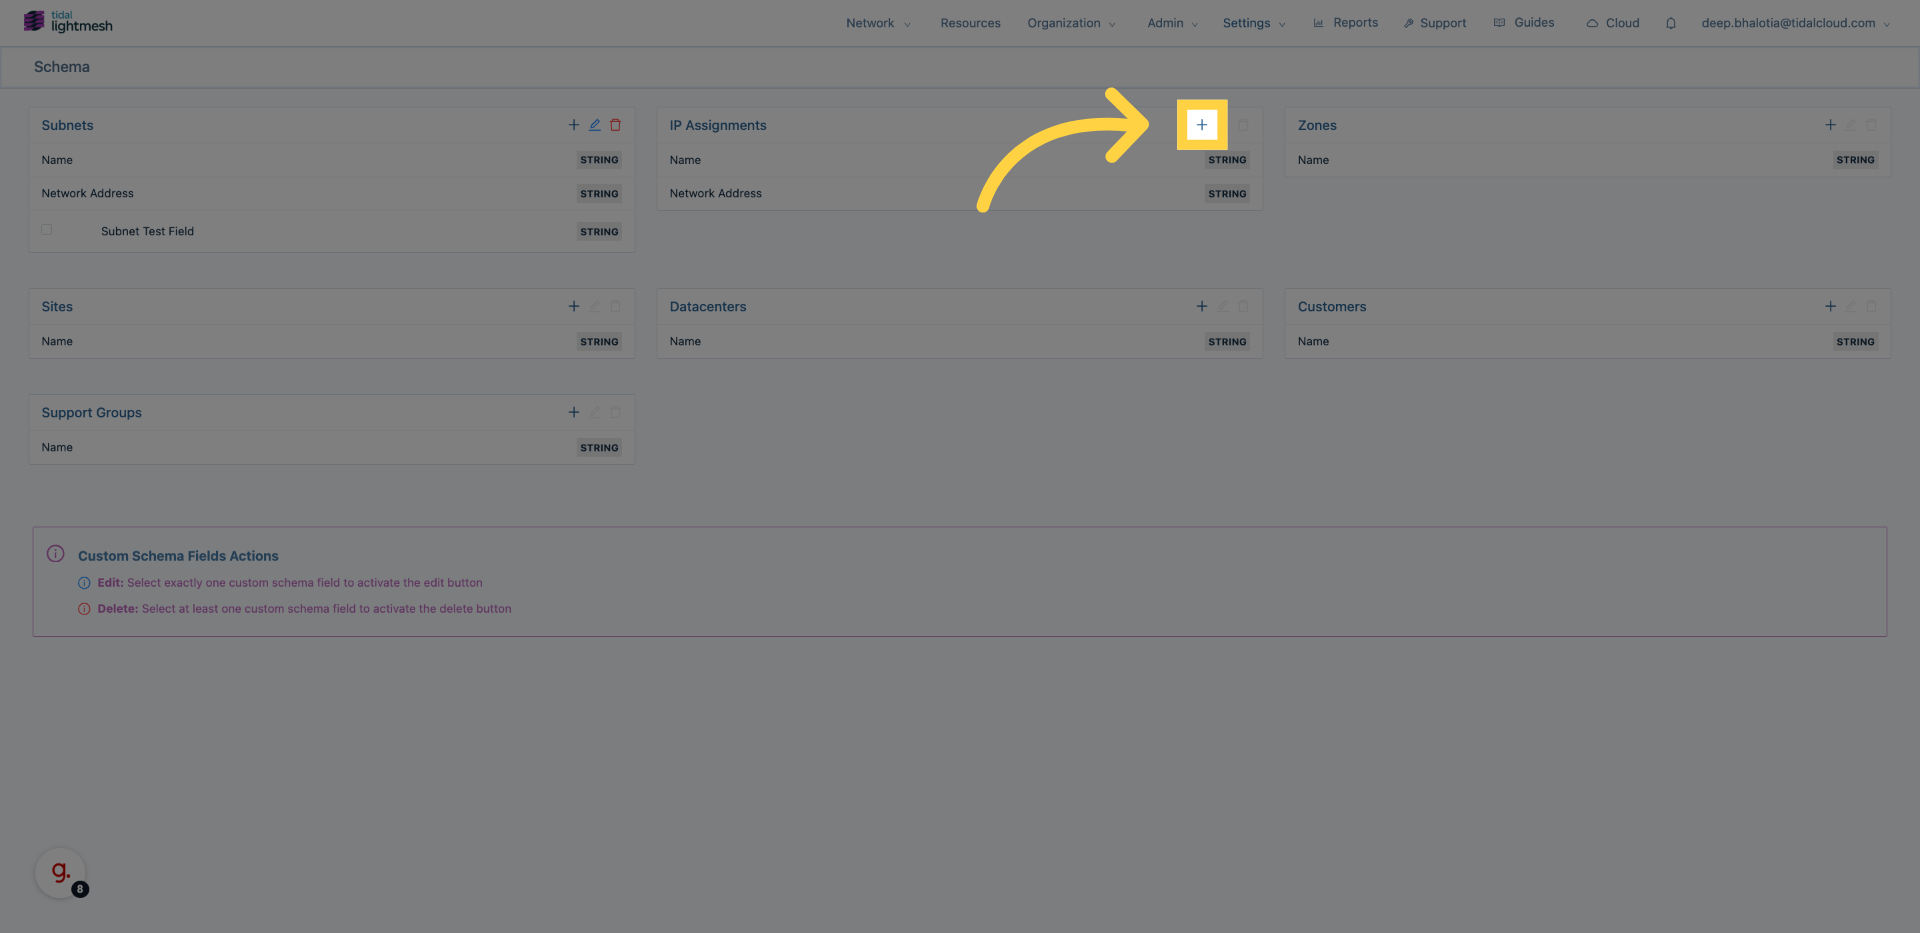This screenshot has height=933, width=1920.
Task: Go to the Resources menu item
Action: [970, 23]
